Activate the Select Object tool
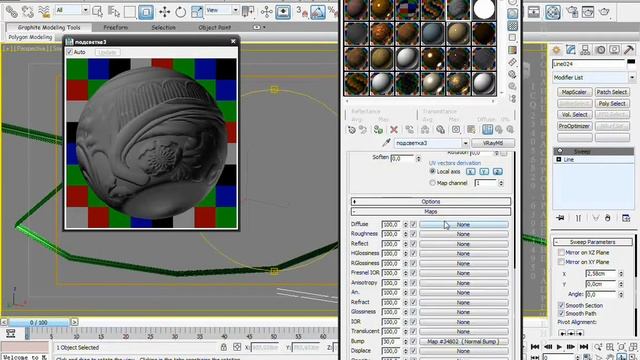 (x=98, y=12)
